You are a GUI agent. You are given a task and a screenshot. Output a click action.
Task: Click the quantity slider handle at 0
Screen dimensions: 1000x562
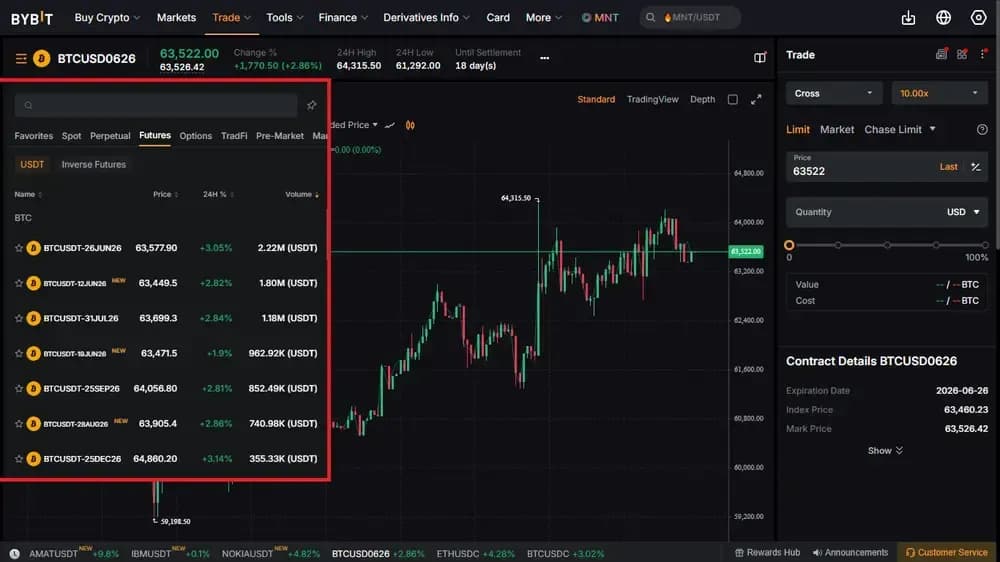click(x=789, y=245)
